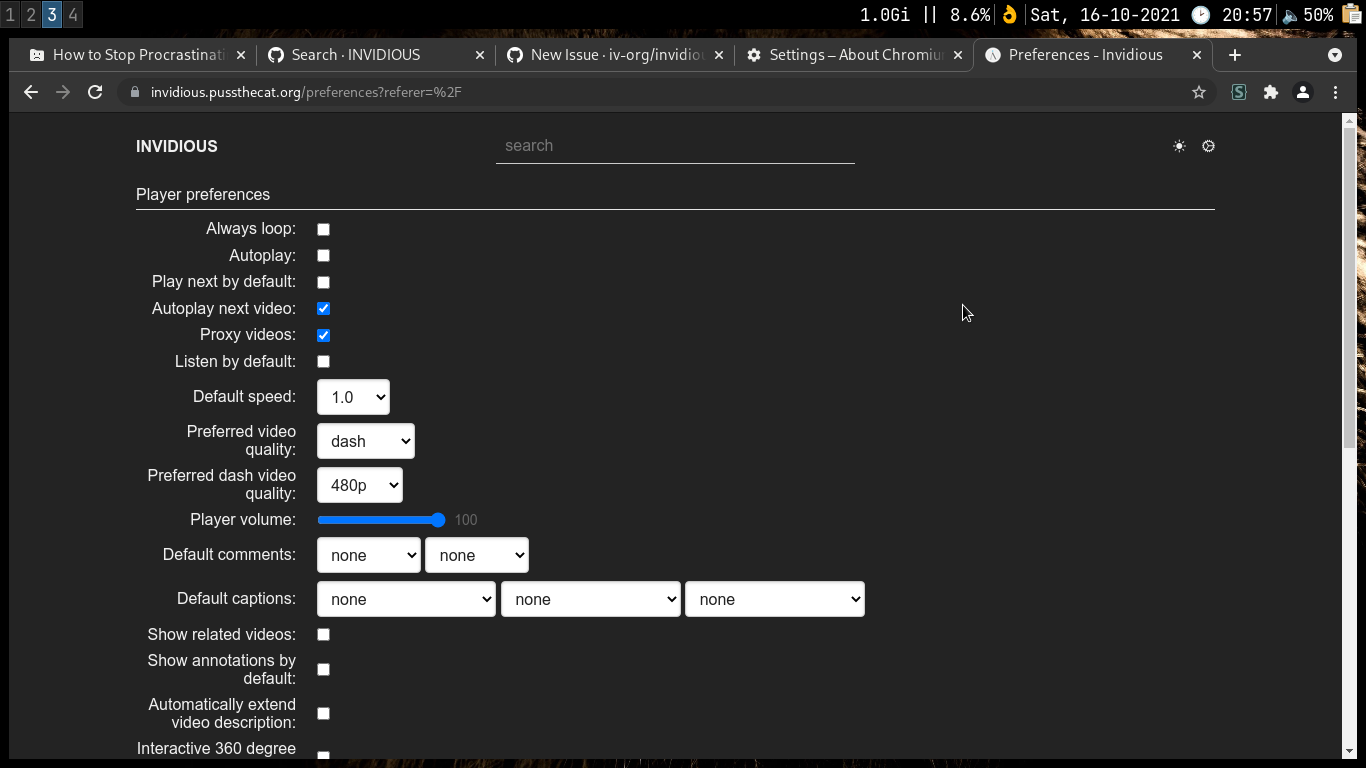The width and height of the screenshot is (1366, 768).
Task: Bookmark this page via the star icon
Action: pos(1197,91)
